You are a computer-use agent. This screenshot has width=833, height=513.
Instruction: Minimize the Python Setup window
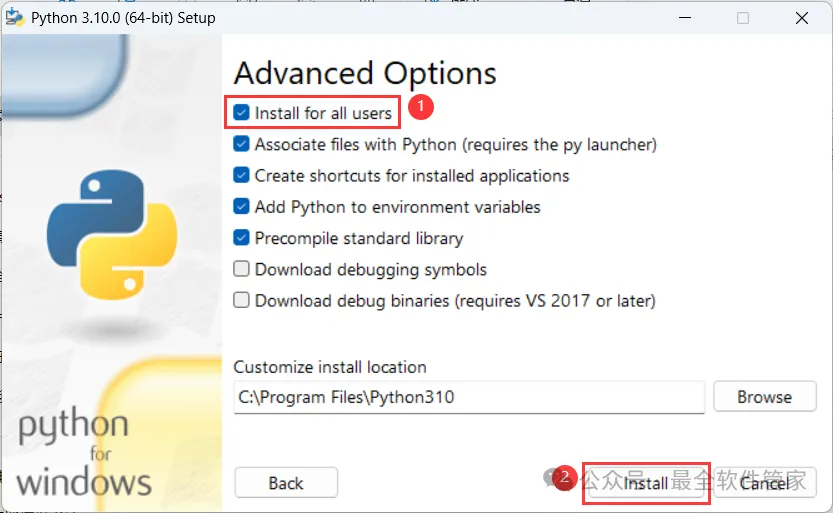685,18
